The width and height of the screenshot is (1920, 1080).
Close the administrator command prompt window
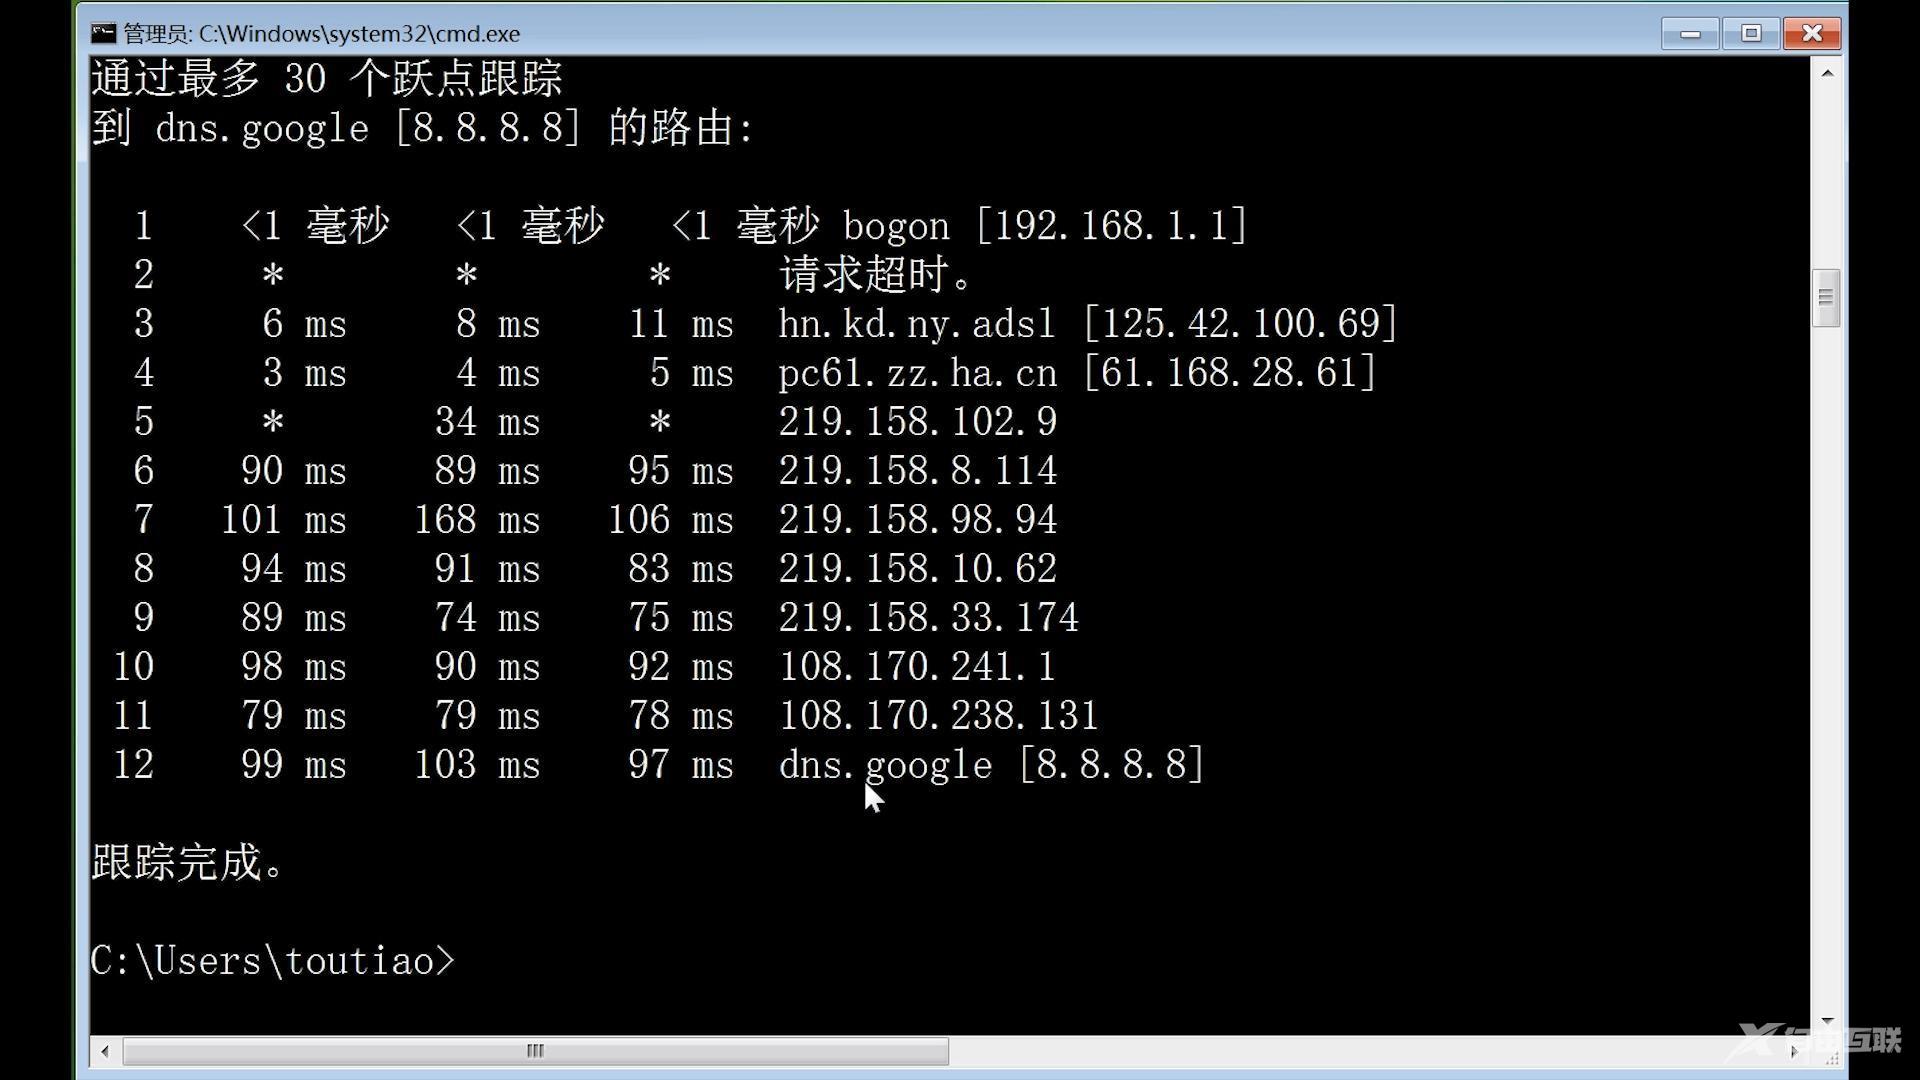tap(1812, 33)
